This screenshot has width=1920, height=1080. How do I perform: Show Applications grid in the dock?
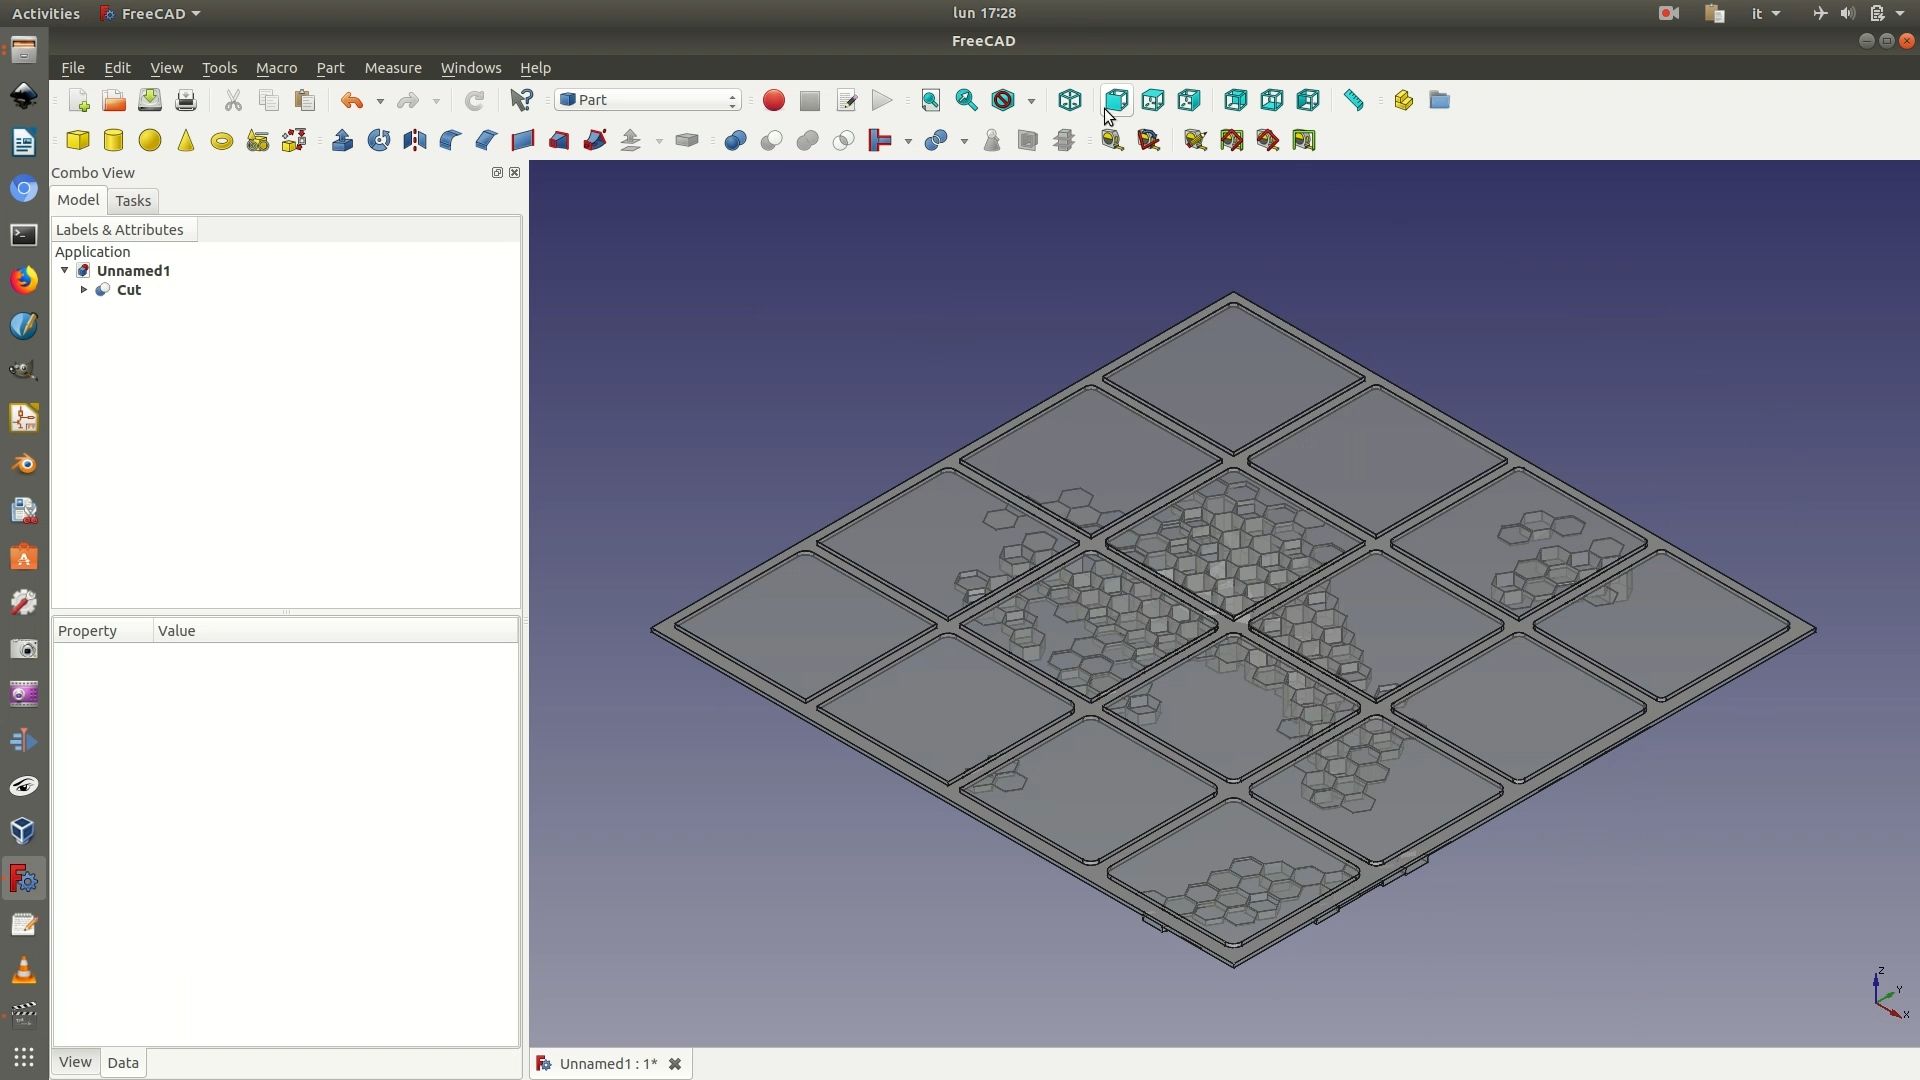coord(24,1057)
